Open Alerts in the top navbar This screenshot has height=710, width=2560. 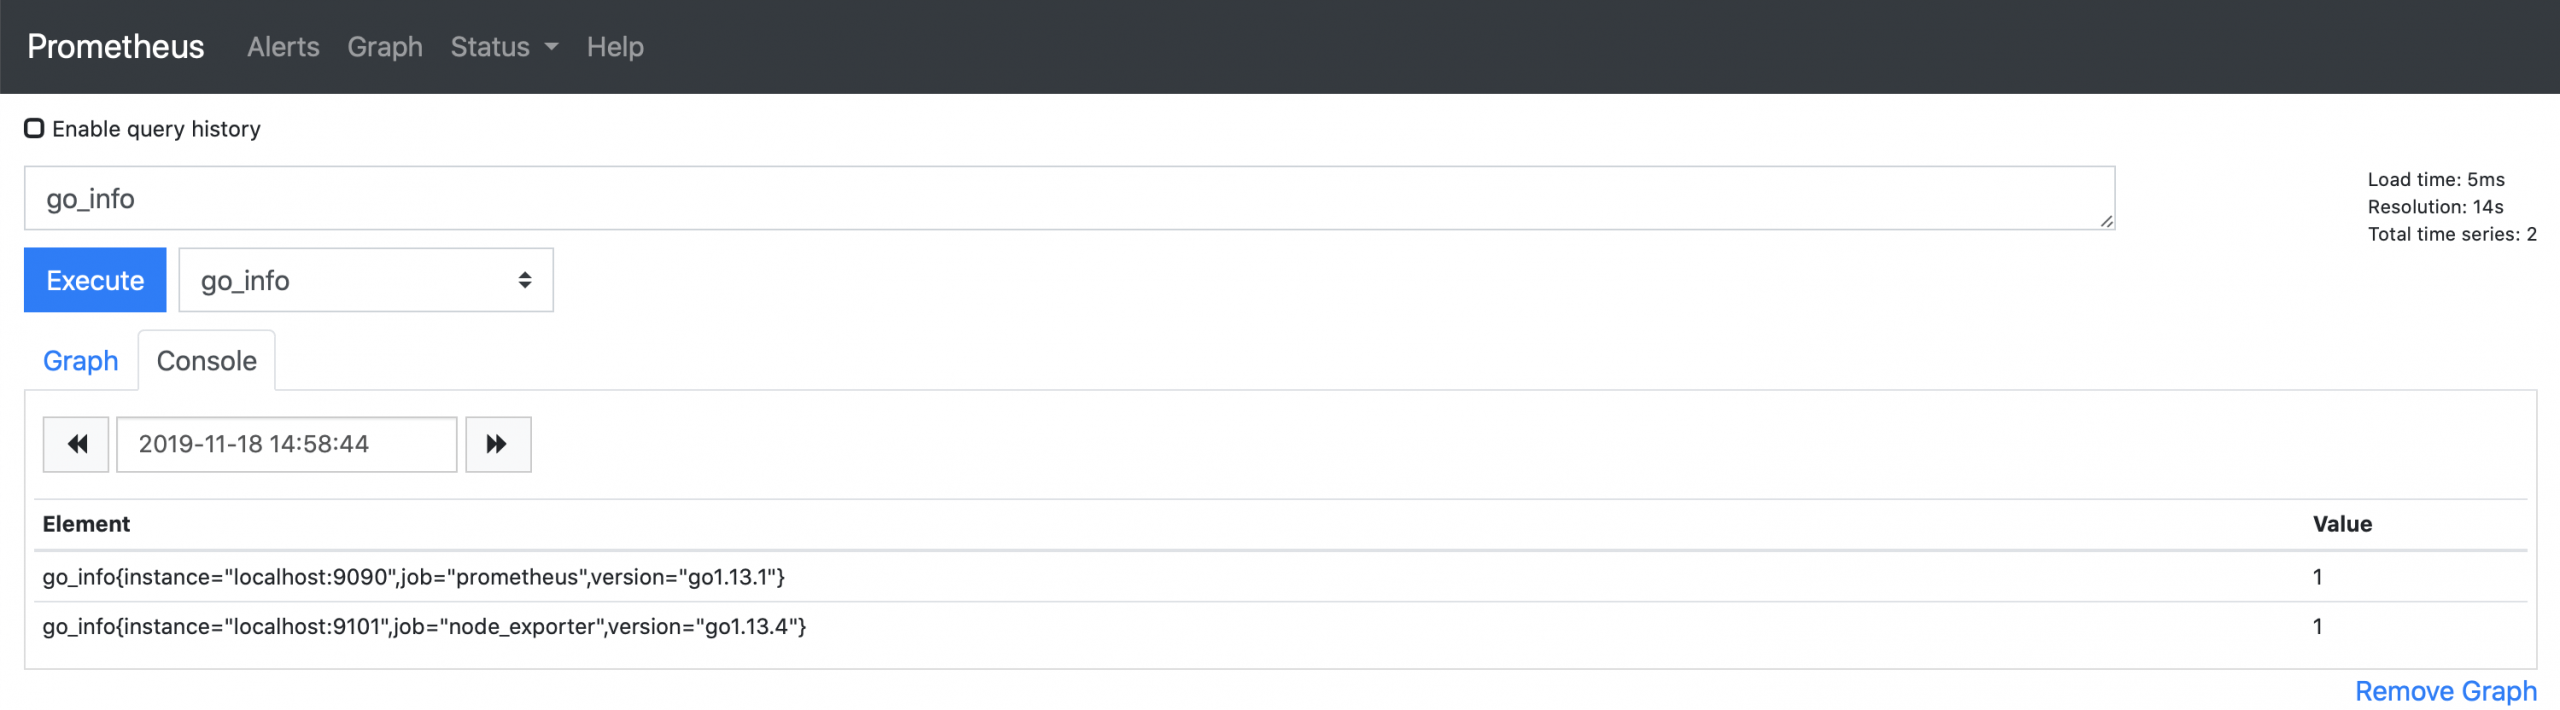click(x=283, y=47)
